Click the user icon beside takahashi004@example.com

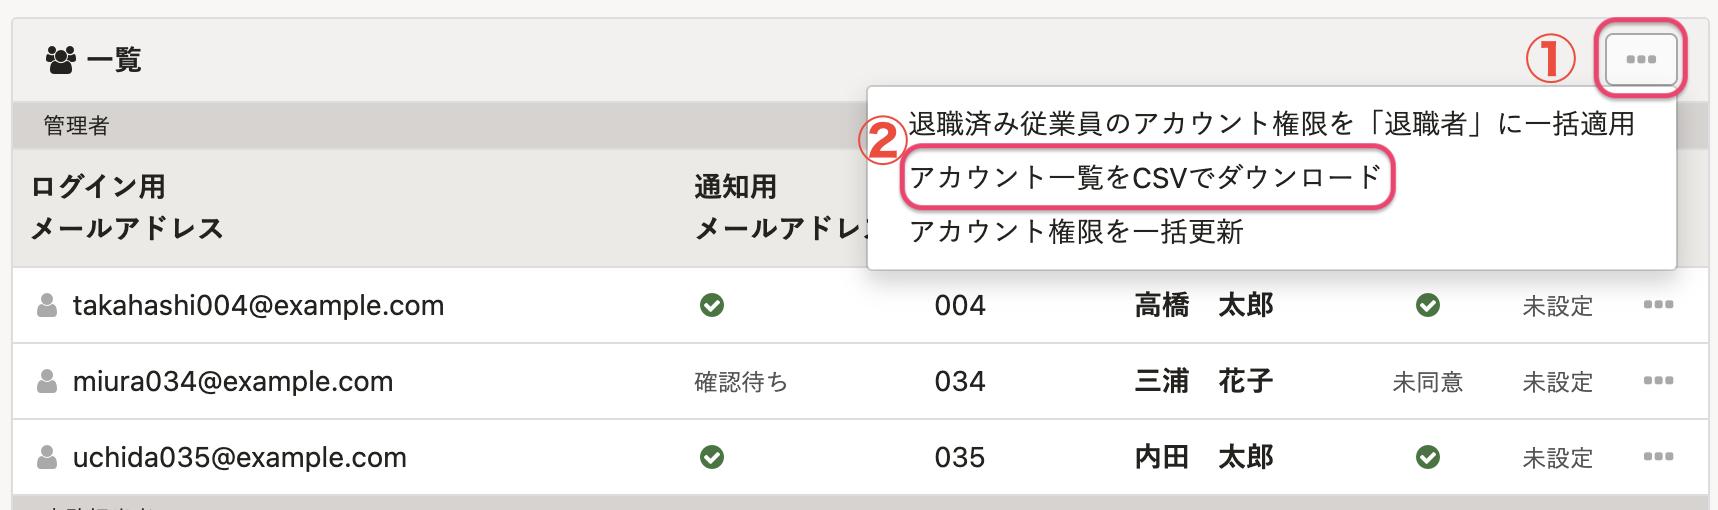47,305
